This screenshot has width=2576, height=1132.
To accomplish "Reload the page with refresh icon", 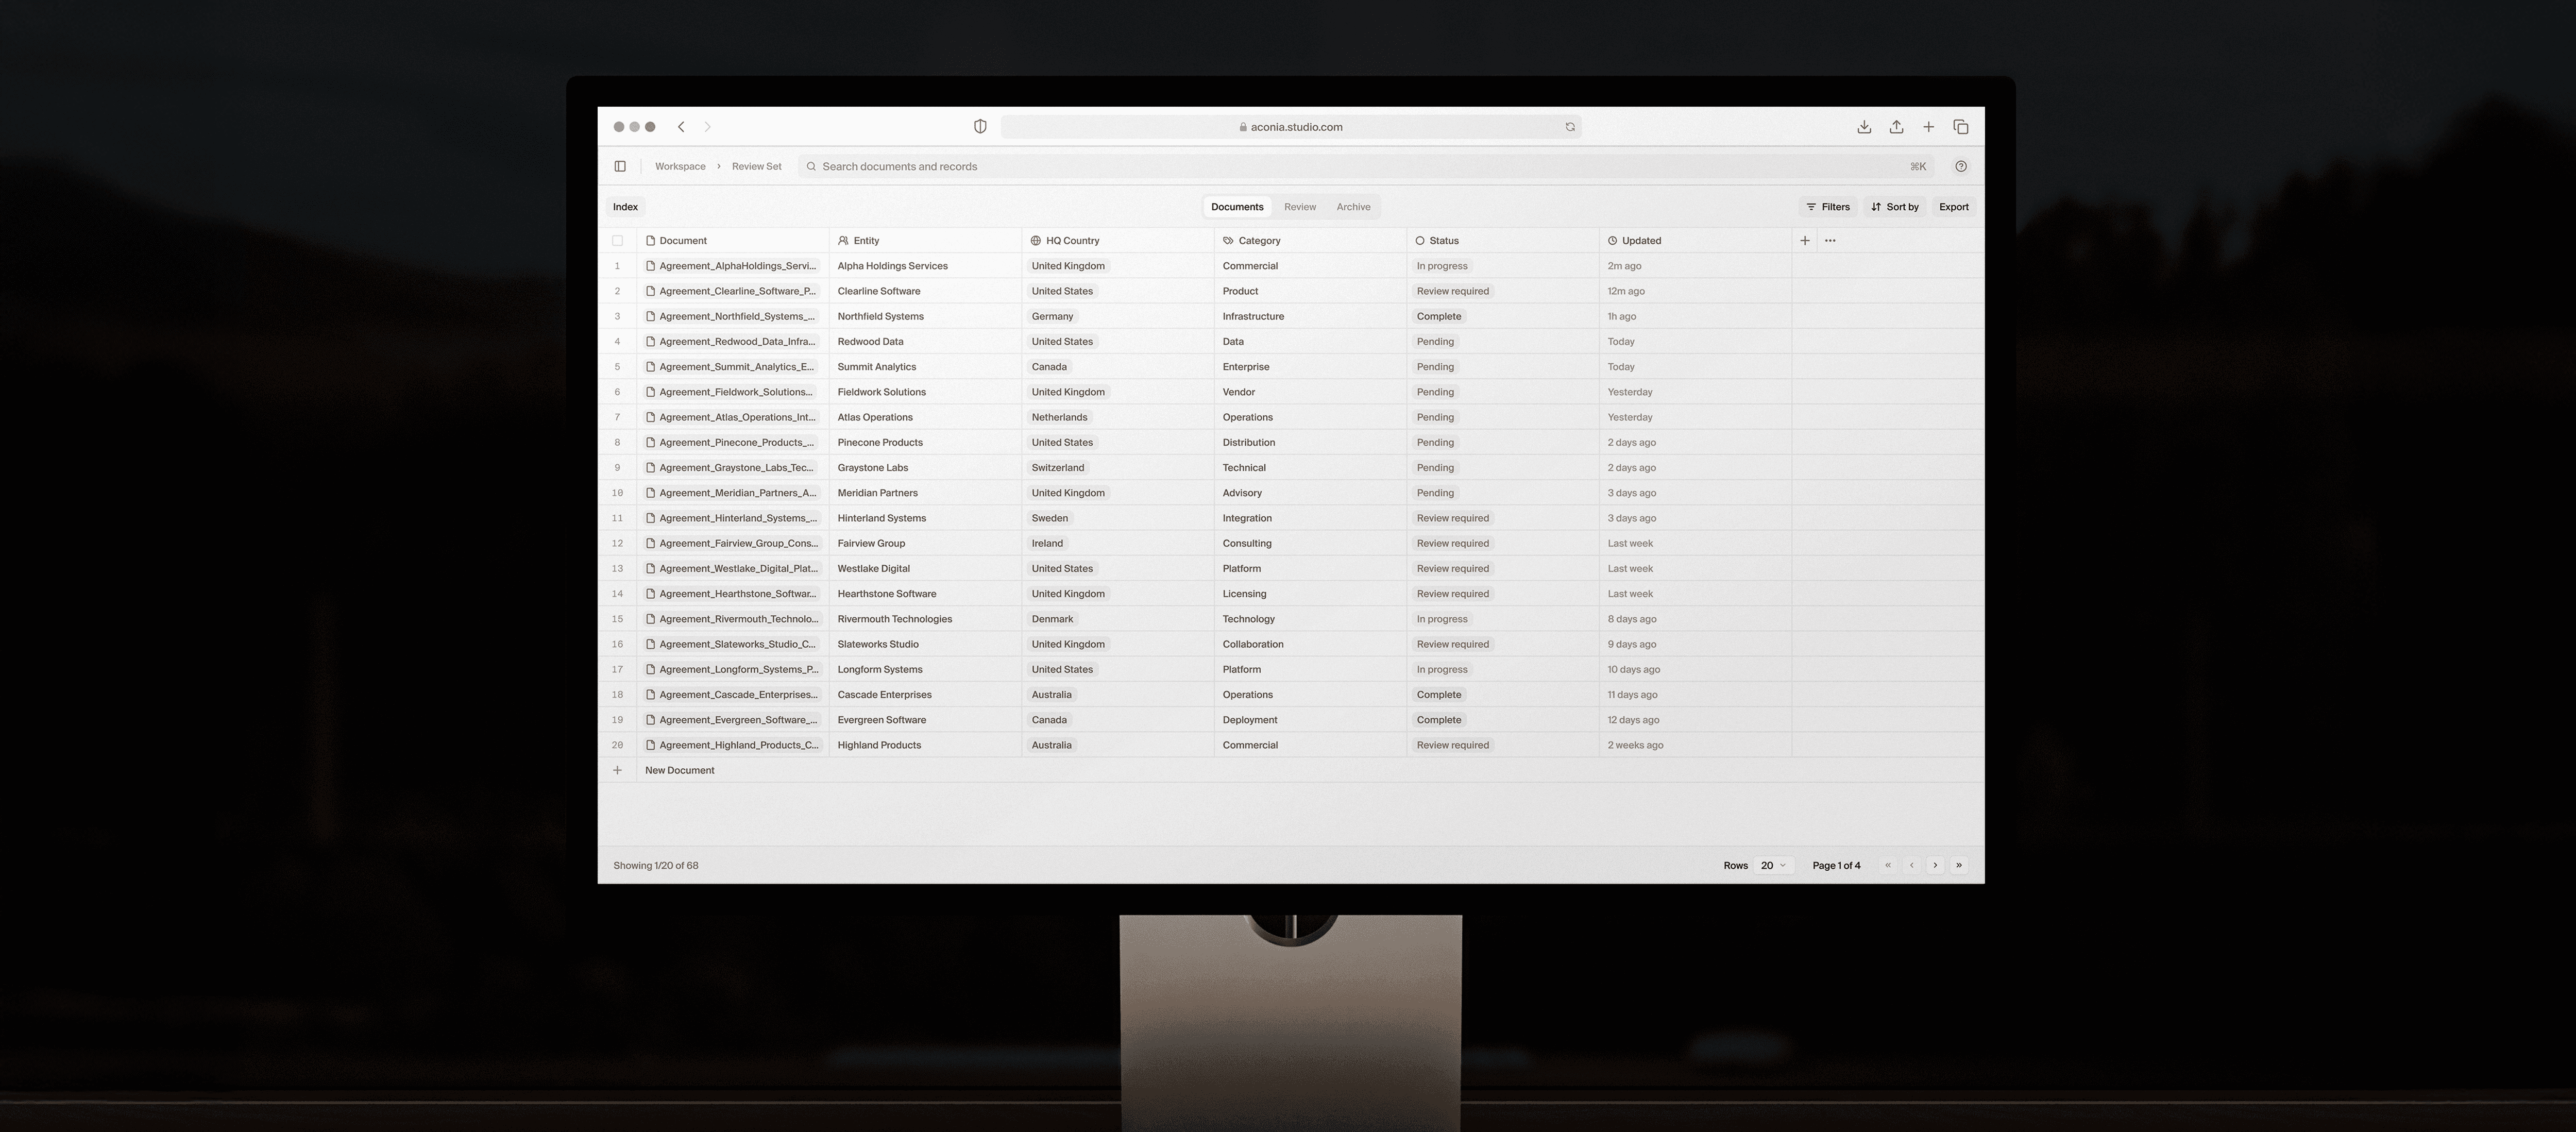I will [1570, 127].
